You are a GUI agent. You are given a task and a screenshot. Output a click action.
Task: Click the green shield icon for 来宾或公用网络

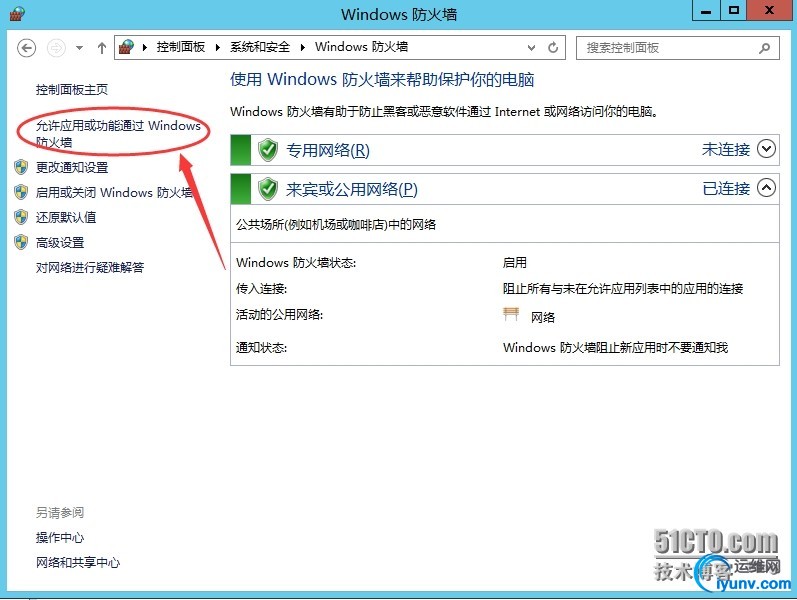[268, 189]
